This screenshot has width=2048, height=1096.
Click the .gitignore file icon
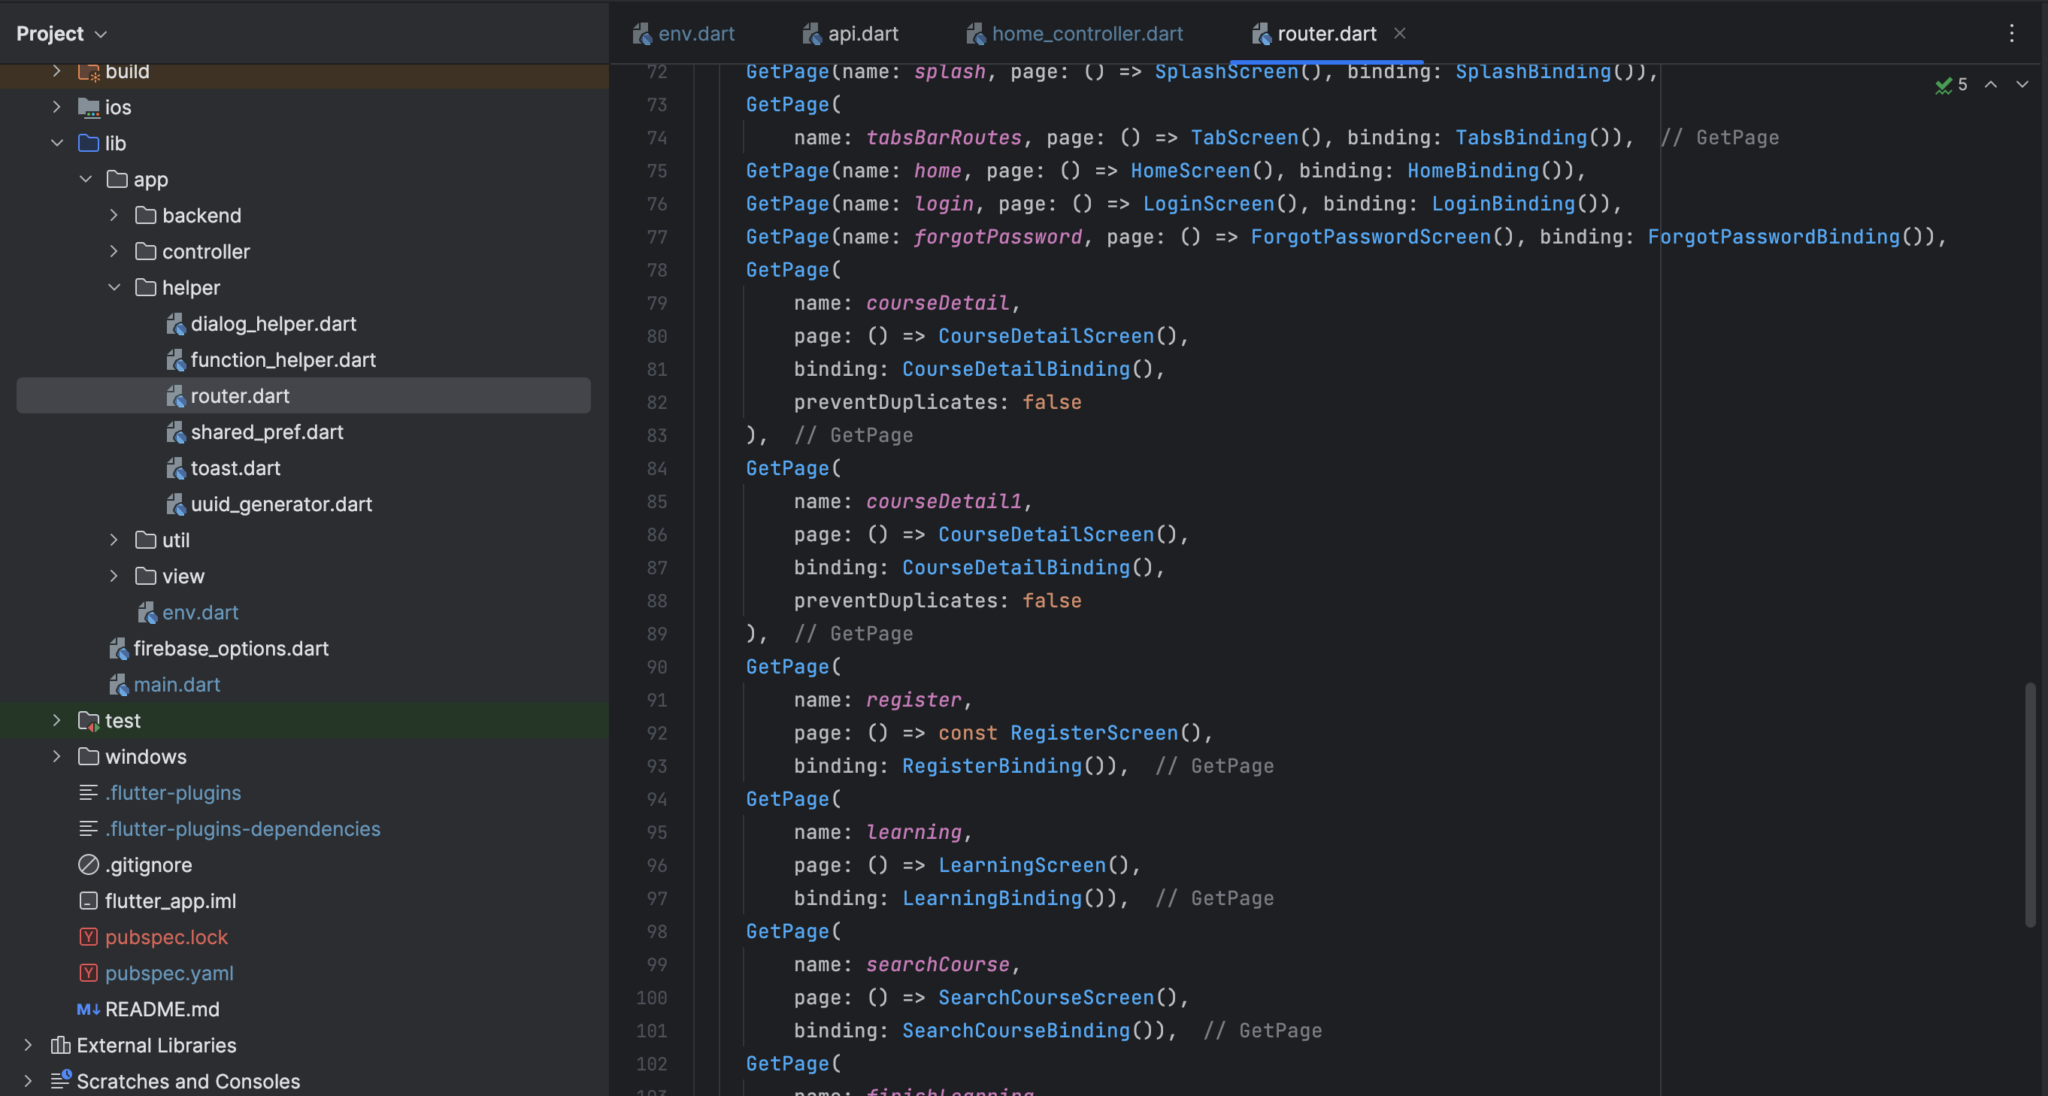point(89,864)
